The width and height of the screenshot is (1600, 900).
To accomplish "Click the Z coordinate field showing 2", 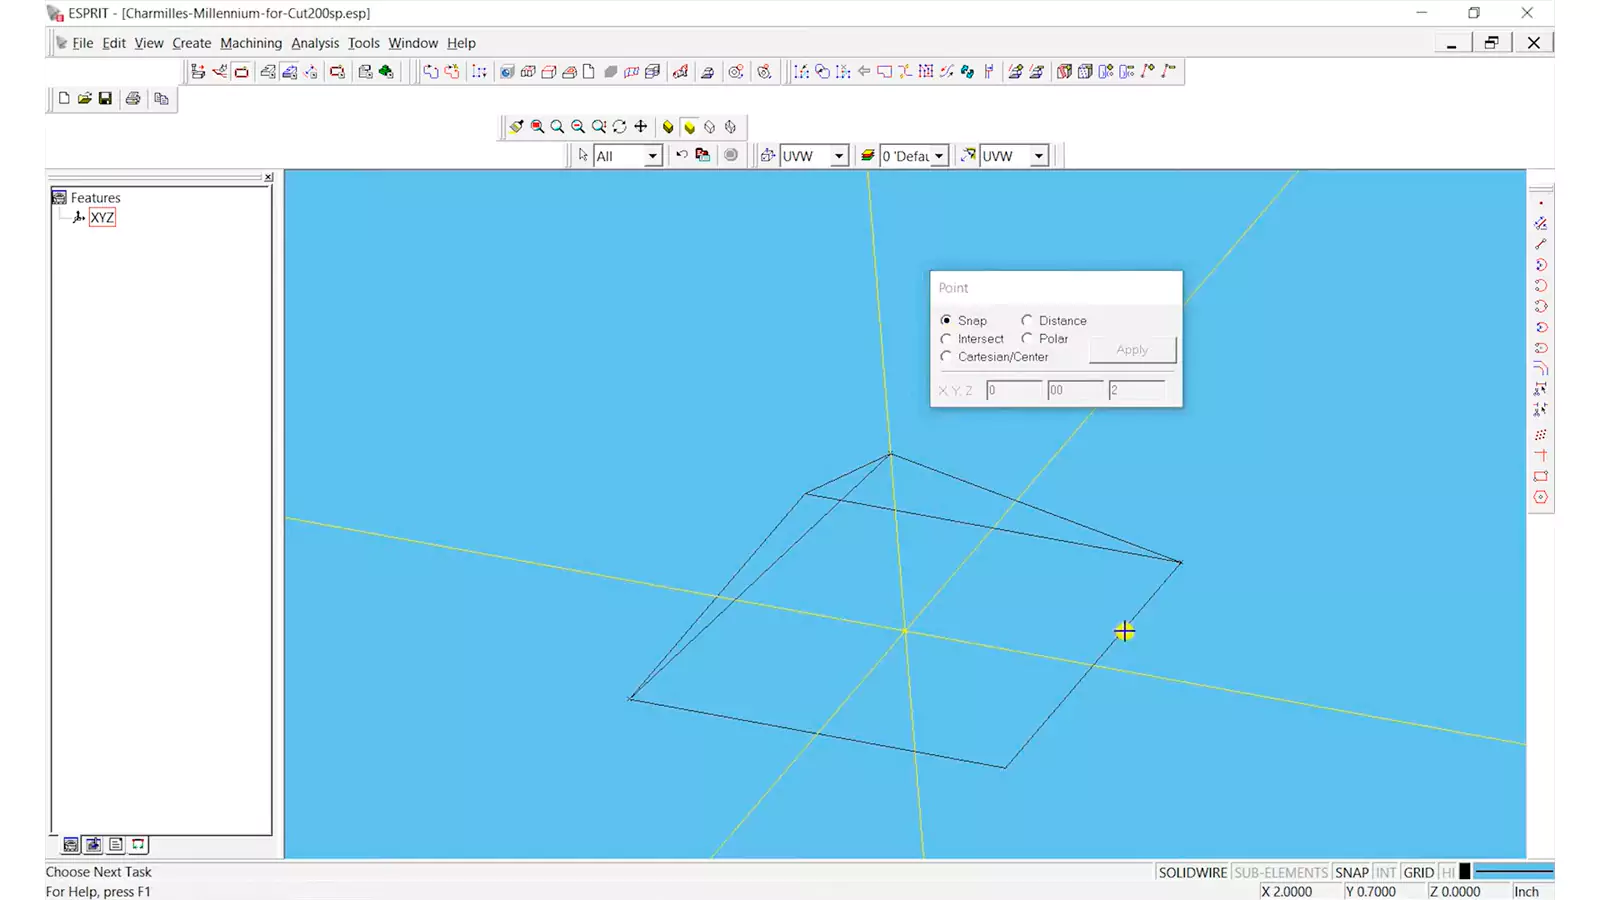I will click(x=1137, y=390).
